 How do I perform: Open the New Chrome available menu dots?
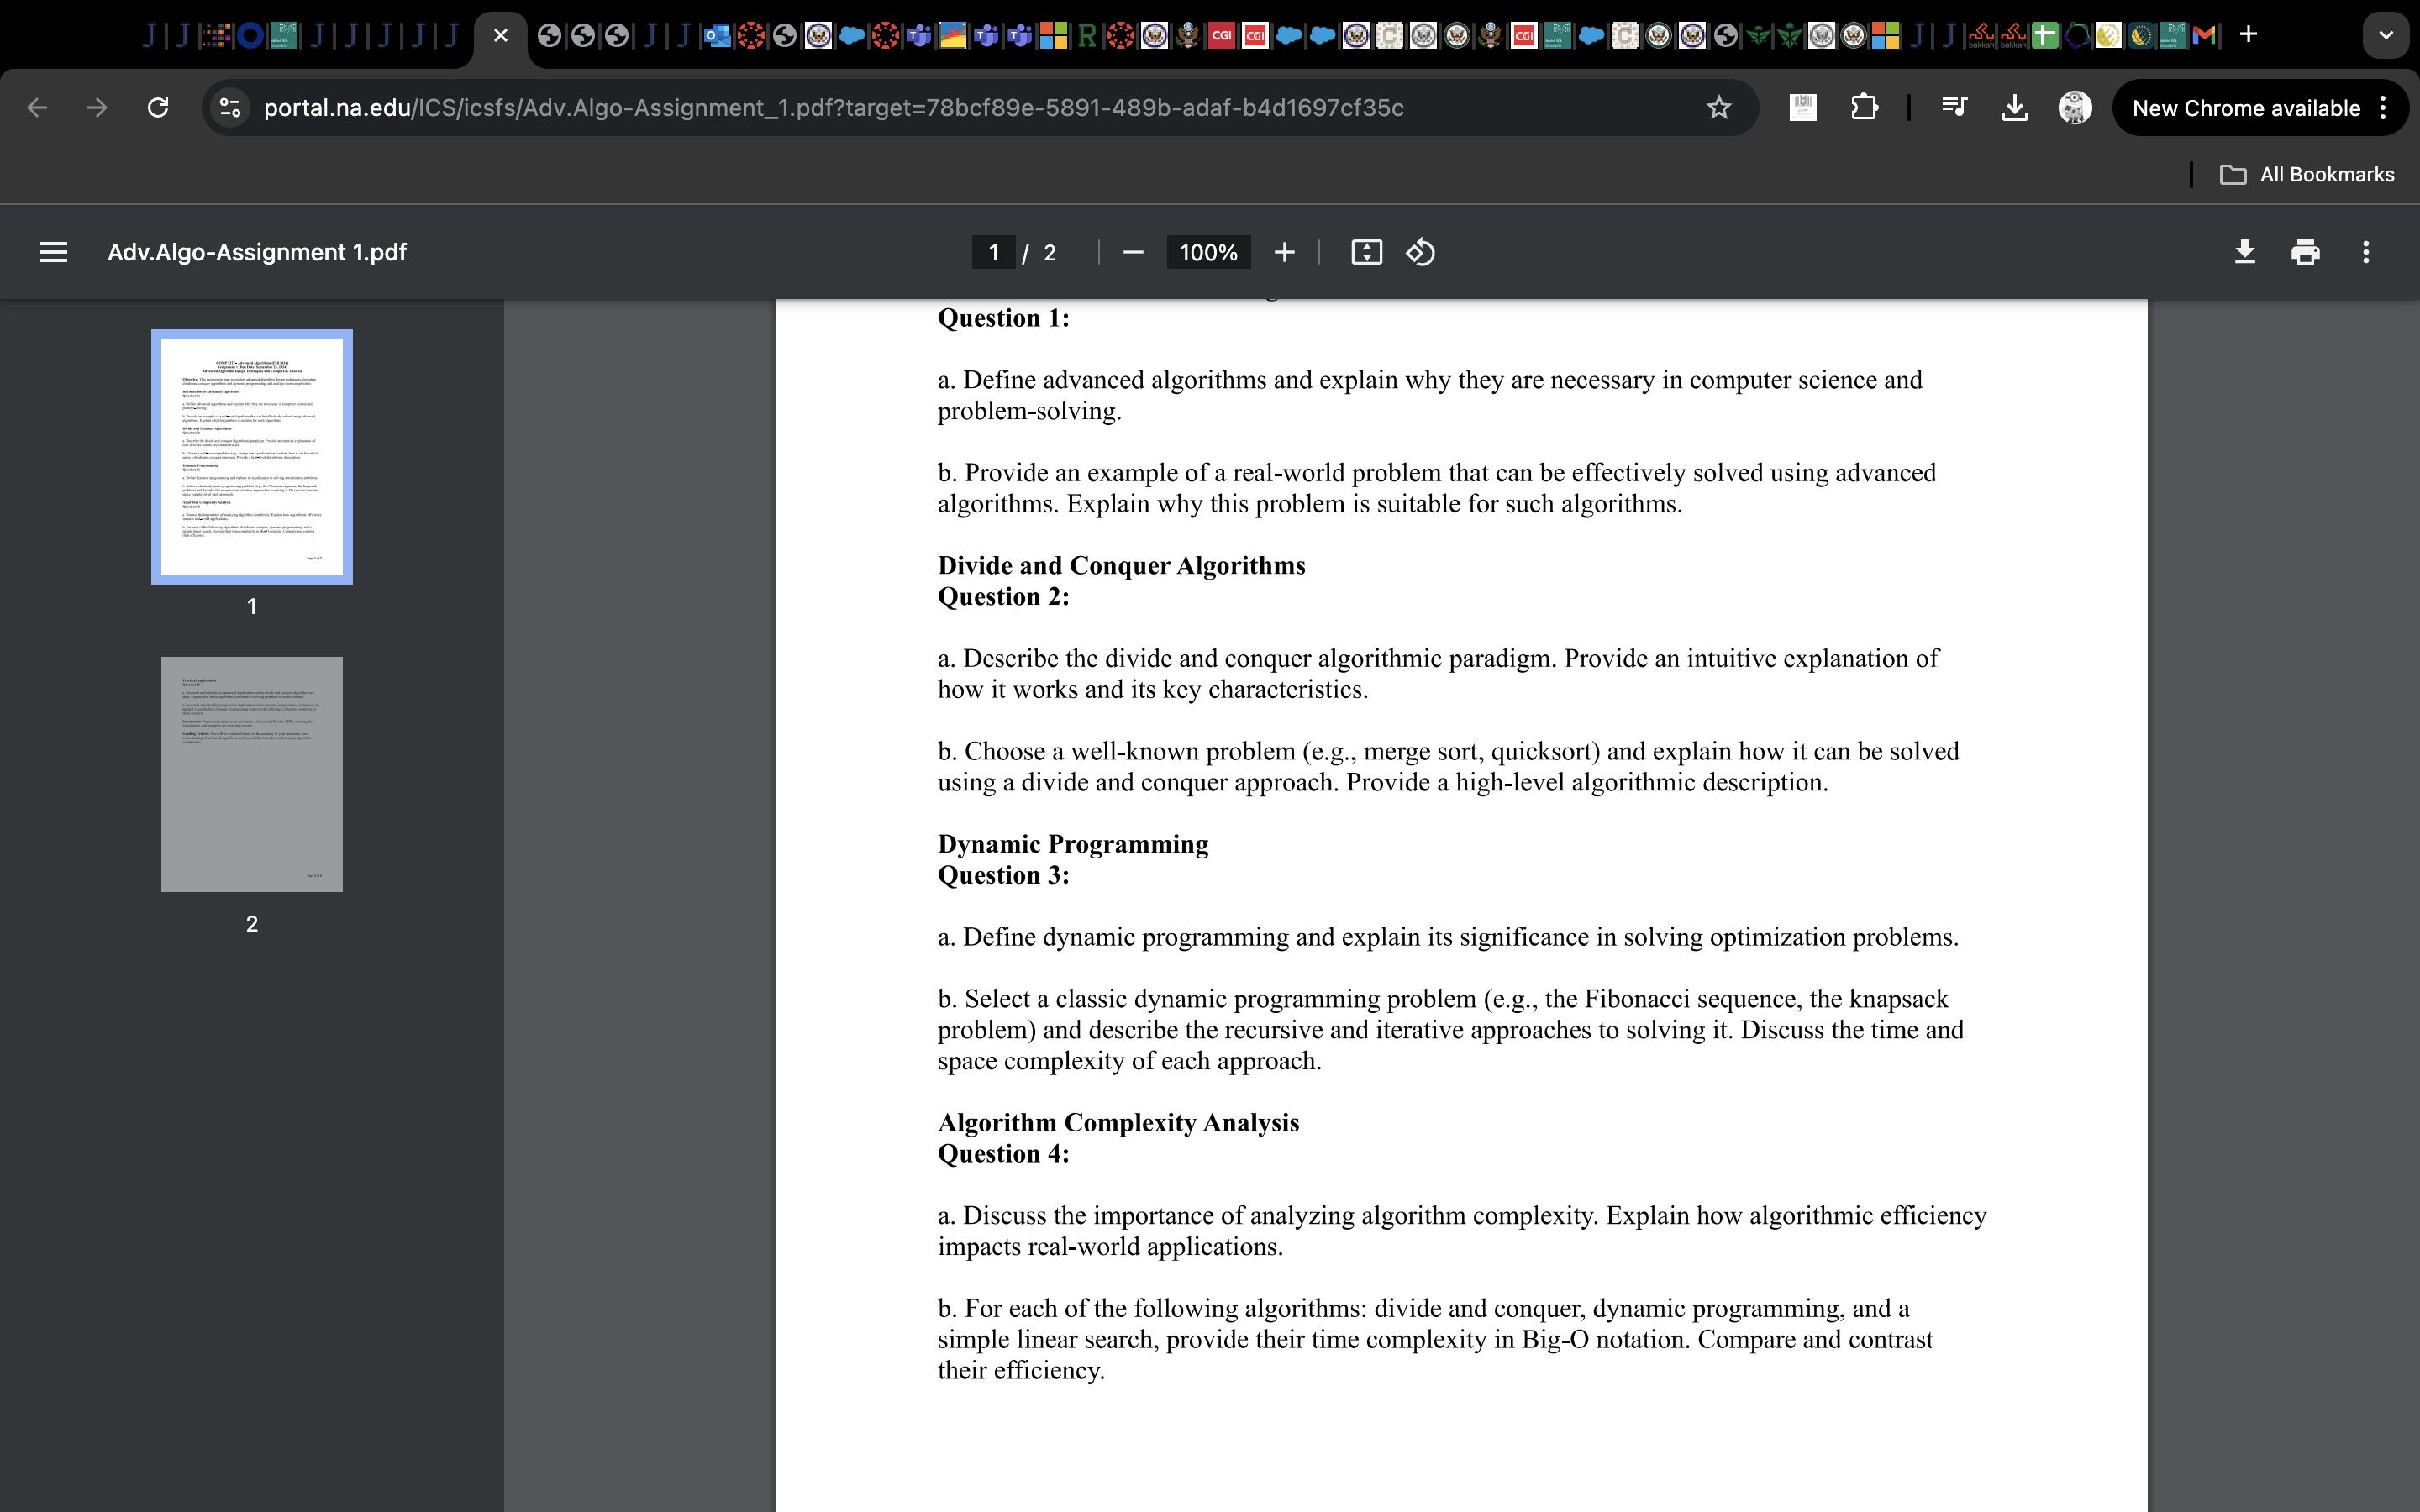2383,108
